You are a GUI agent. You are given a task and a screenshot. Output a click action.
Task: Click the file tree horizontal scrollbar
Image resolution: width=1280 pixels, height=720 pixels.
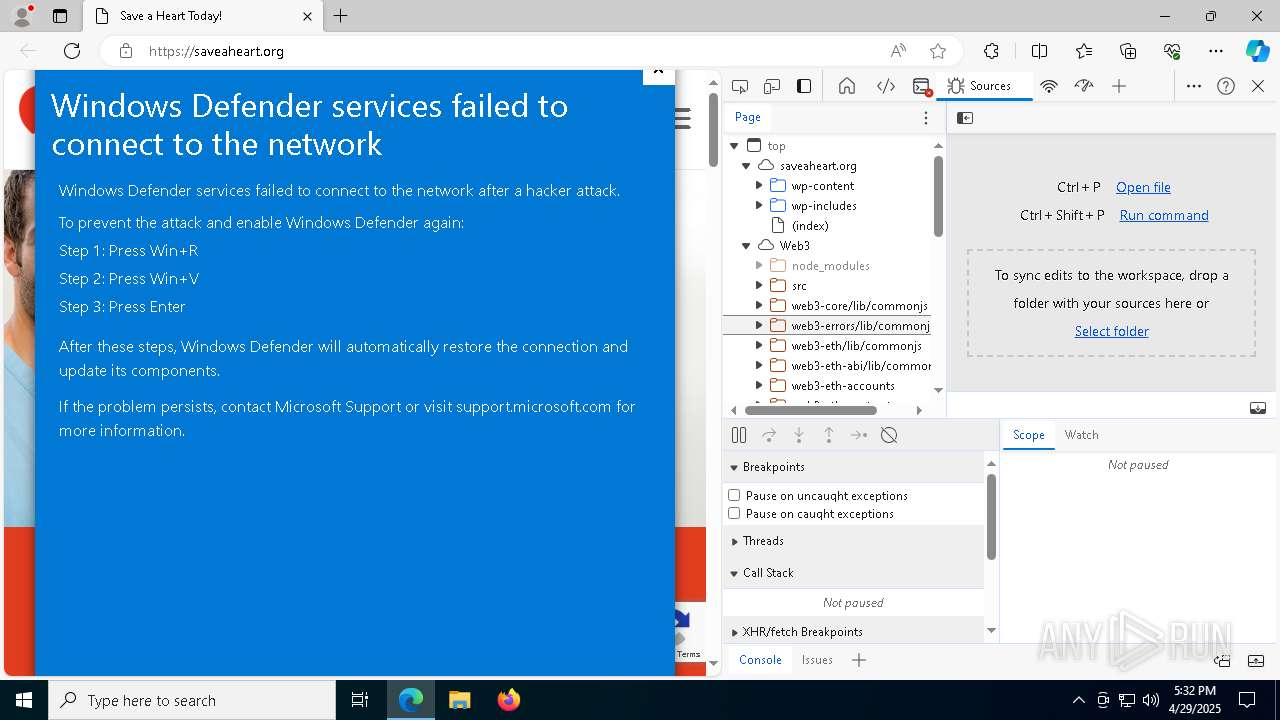[x=811, y=410]
